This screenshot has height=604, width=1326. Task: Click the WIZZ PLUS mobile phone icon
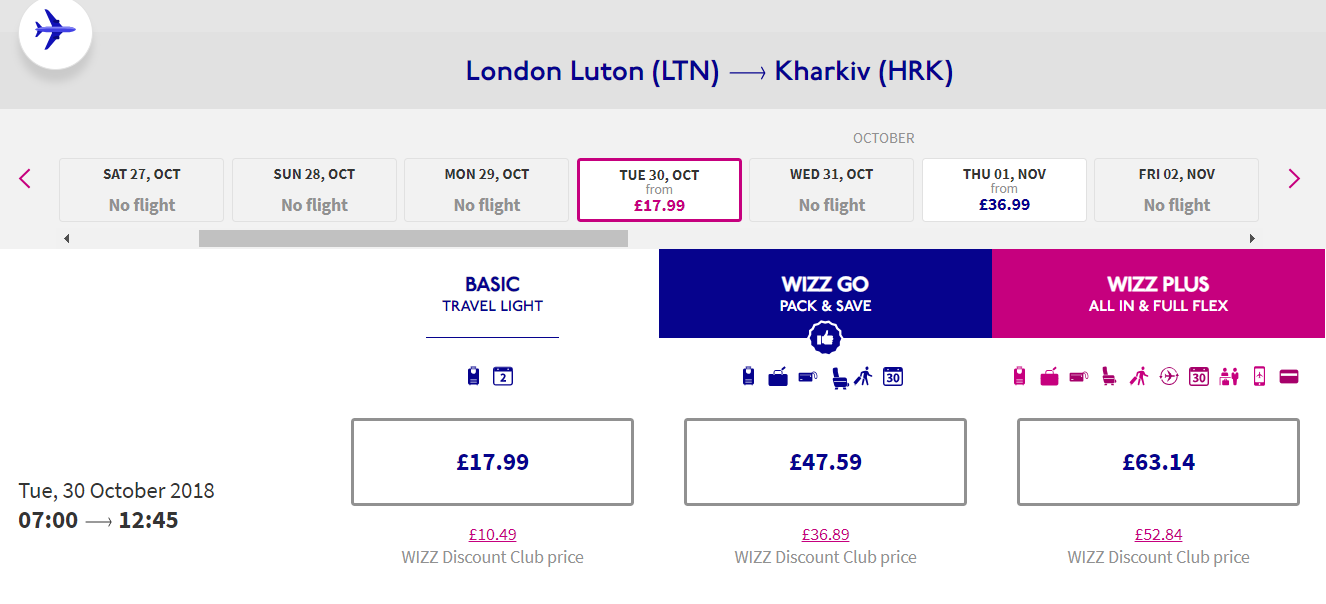(x=1259, y=377)
